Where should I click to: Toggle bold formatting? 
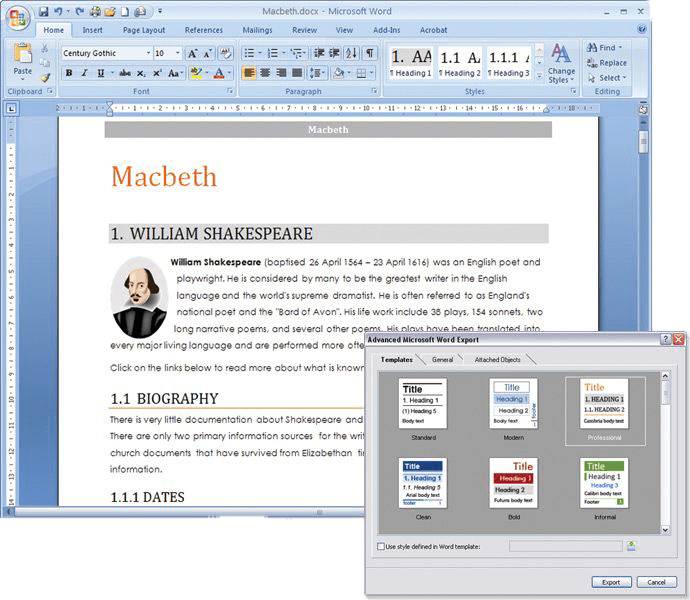coord(69,73)
